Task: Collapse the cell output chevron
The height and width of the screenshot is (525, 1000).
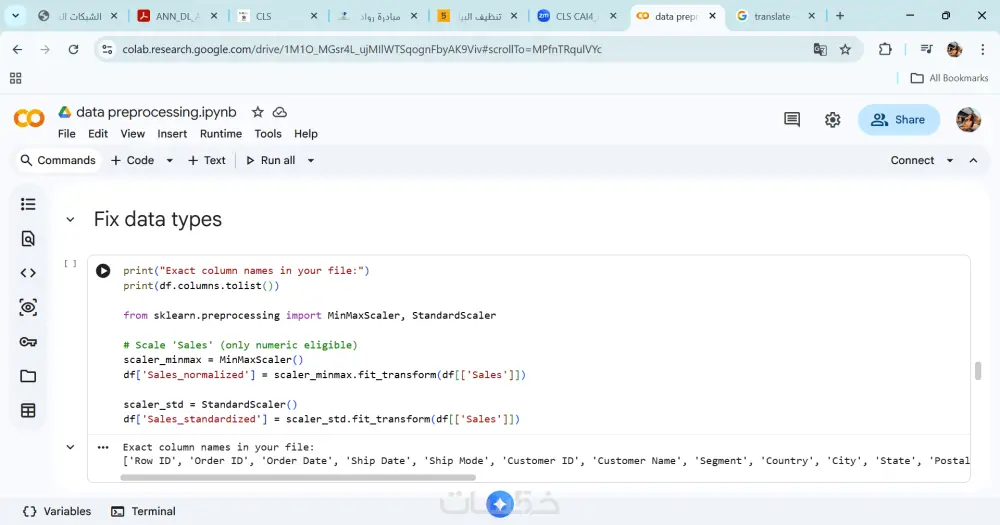Action: (x=70, y=447)
